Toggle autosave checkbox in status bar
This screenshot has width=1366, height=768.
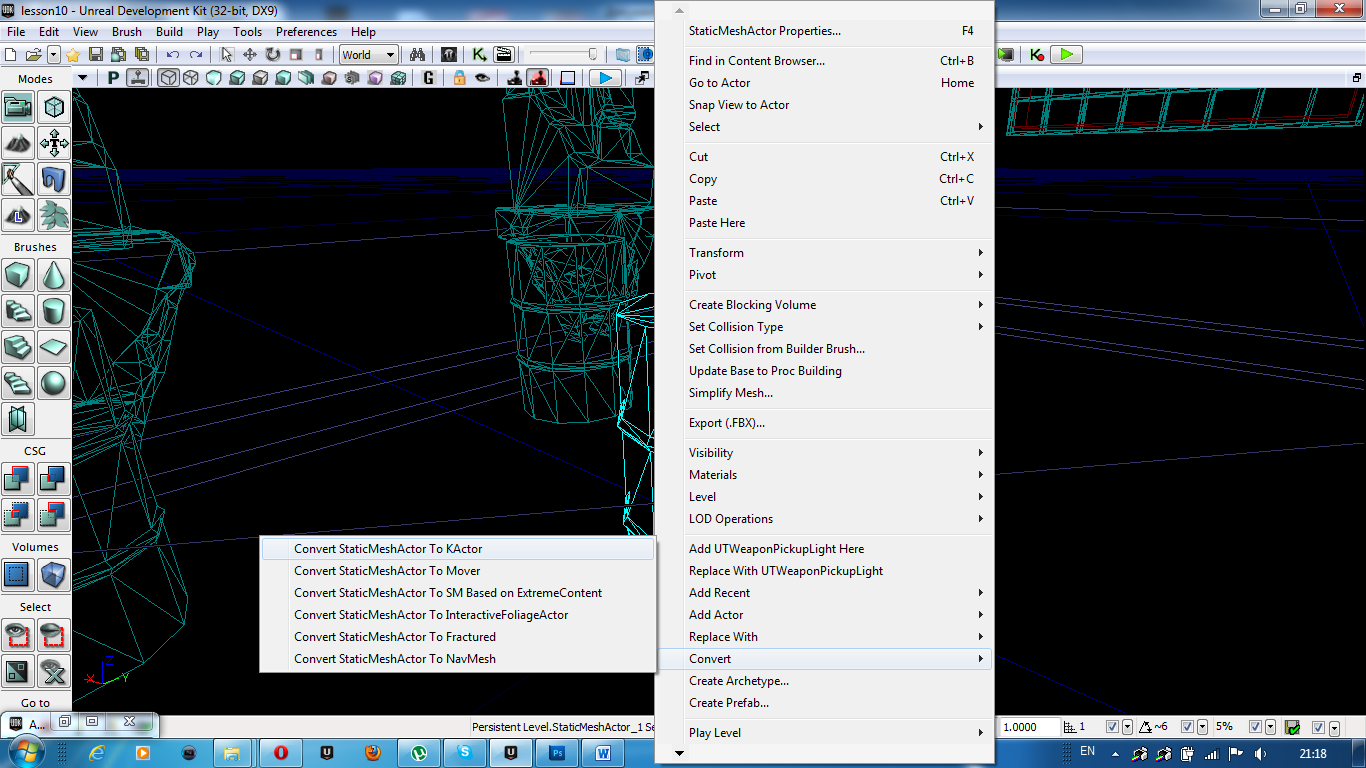point(1318,727)
